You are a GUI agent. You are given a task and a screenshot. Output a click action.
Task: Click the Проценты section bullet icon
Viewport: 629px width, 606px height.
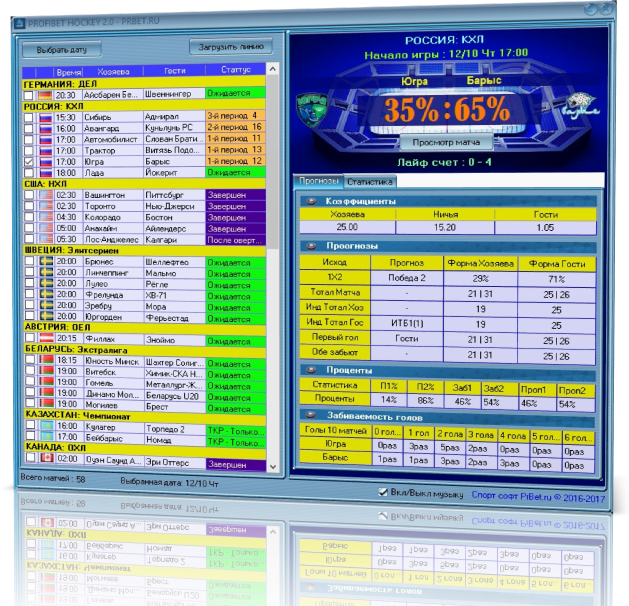pos(311,370)
